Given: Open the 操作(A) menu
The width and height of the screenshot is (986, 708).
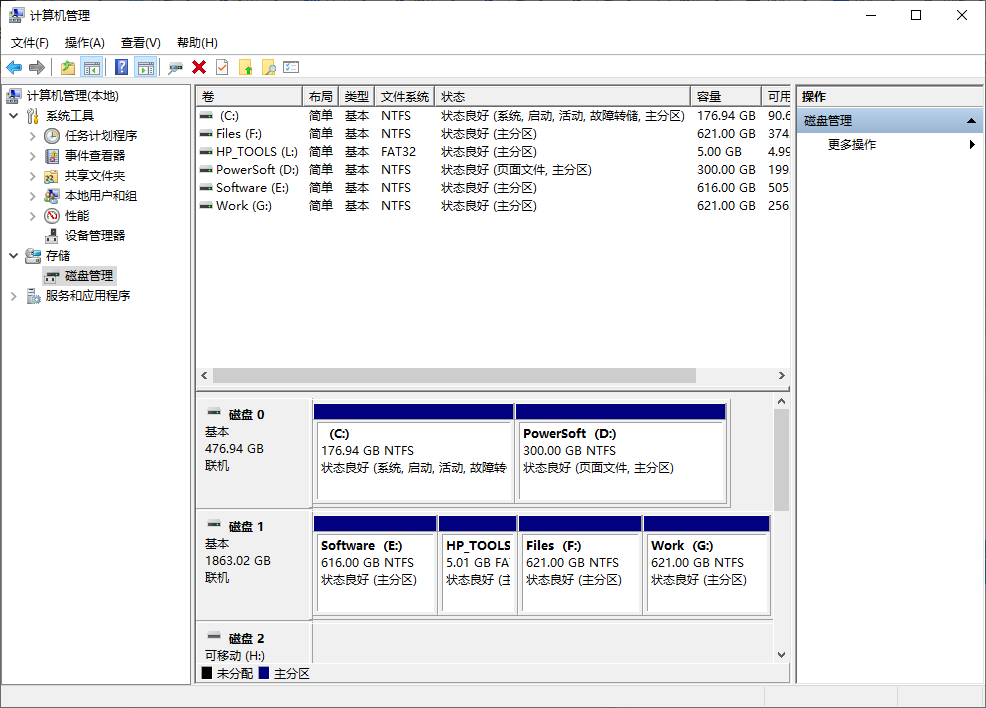Looking at the screenshot, I should (x=85, y=43).
